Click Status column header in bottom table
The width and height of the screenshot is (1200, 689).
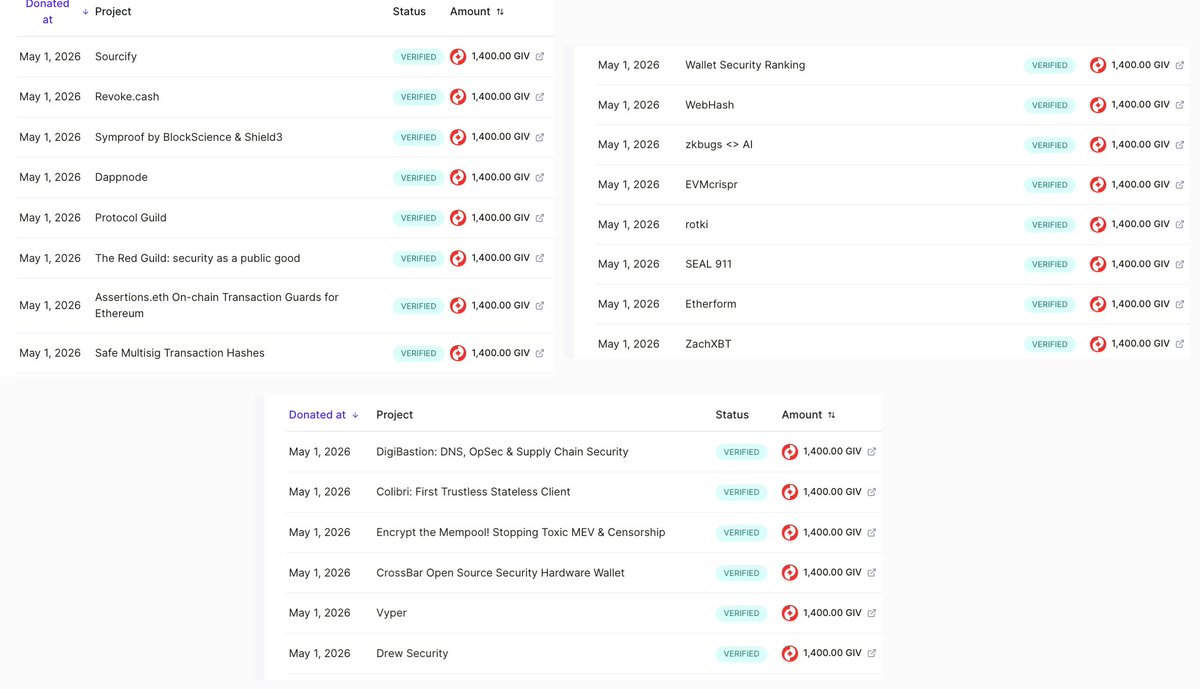pyautogui.click(x=732, y=415)
